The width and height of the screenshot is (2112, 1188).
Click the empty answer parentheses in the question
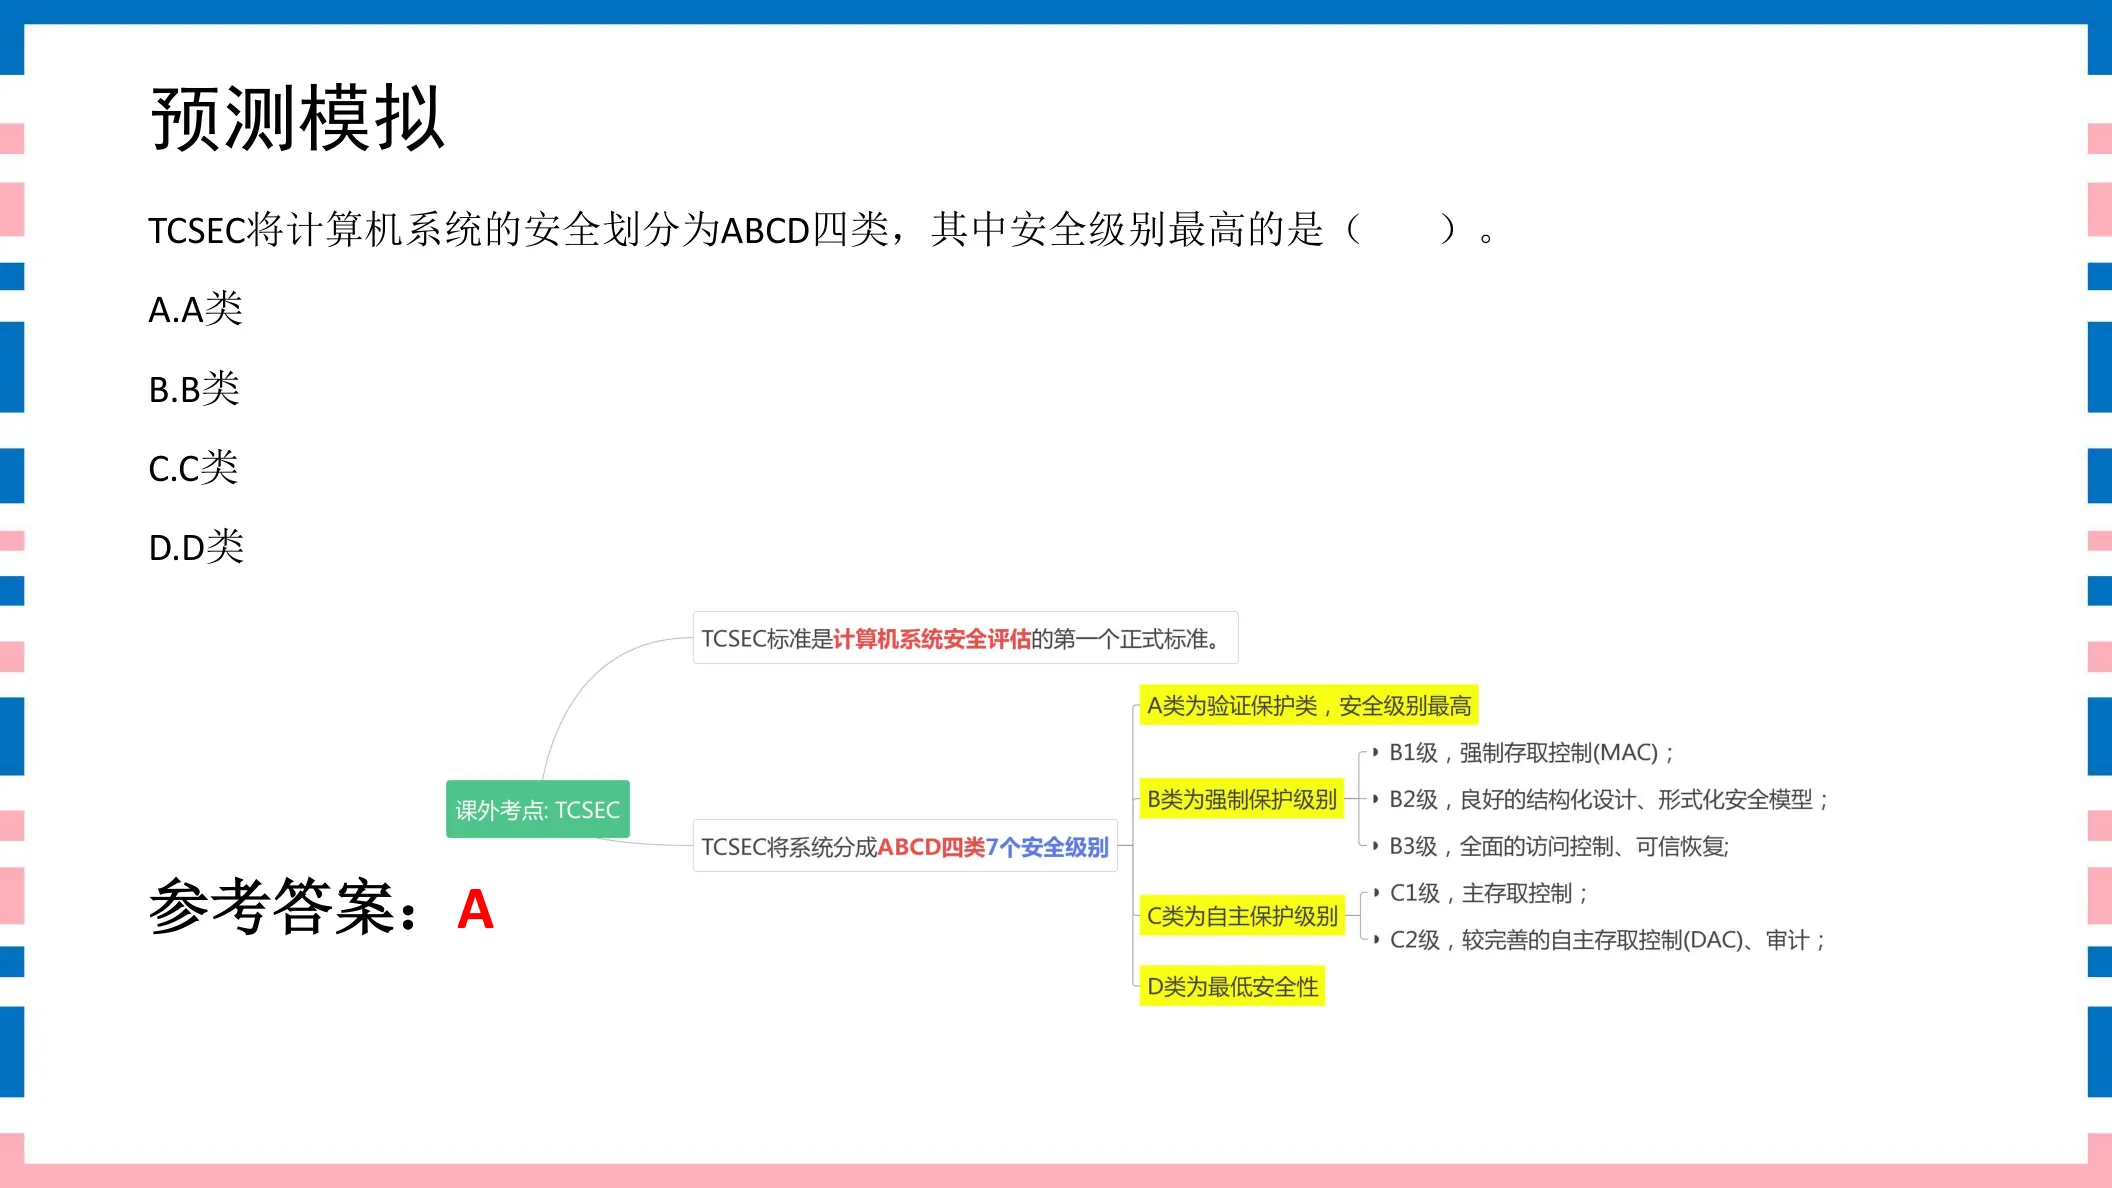point(1402,230)
